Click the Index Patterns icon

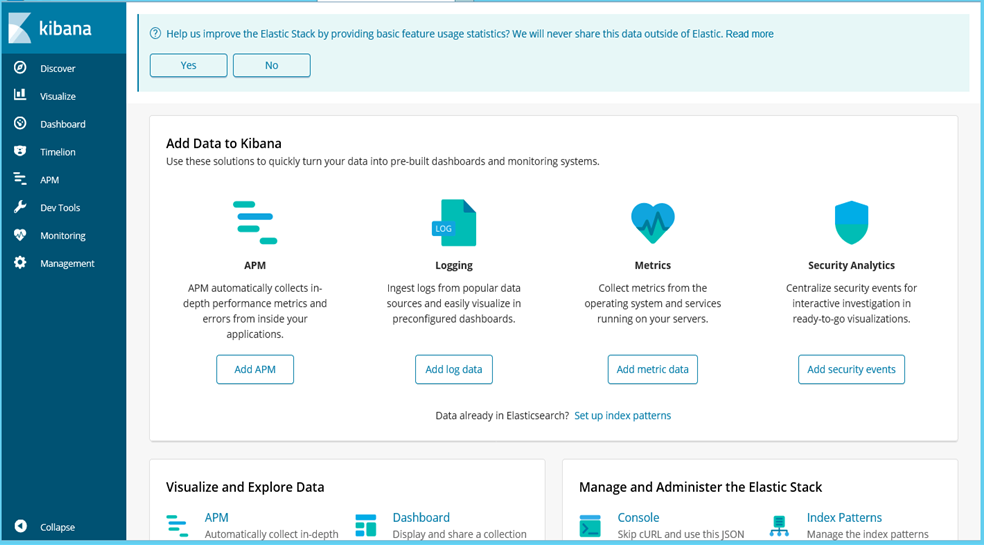tap(779, 526)
